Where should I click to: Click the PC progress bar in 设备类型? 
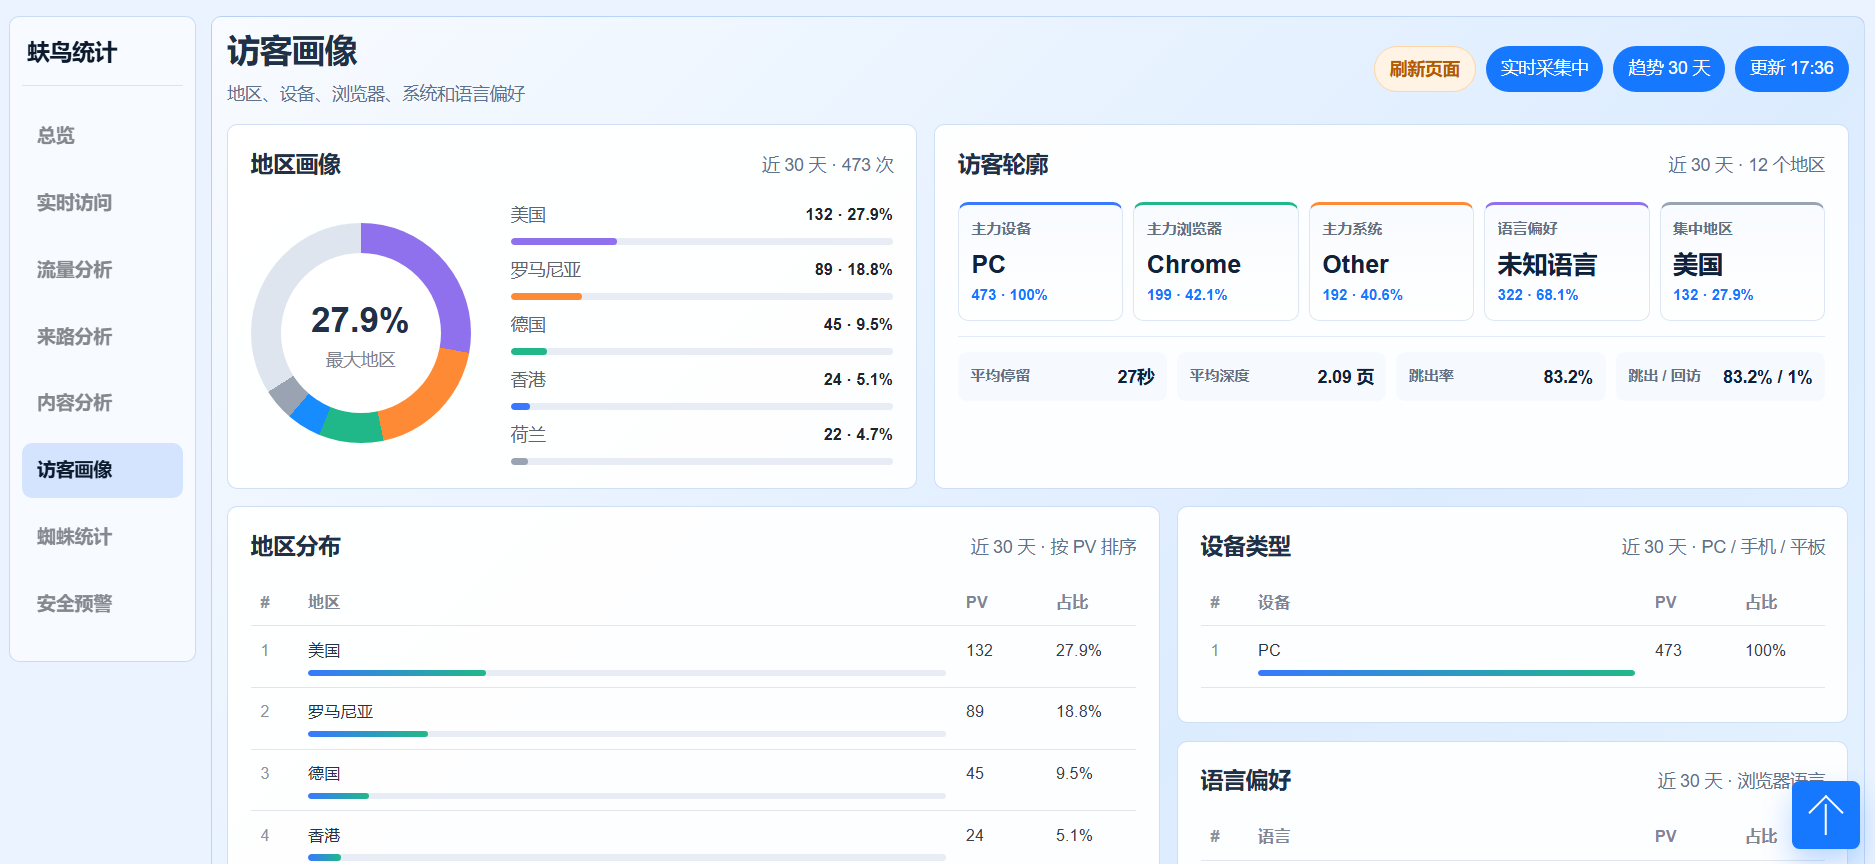[x=1446, y=673]
